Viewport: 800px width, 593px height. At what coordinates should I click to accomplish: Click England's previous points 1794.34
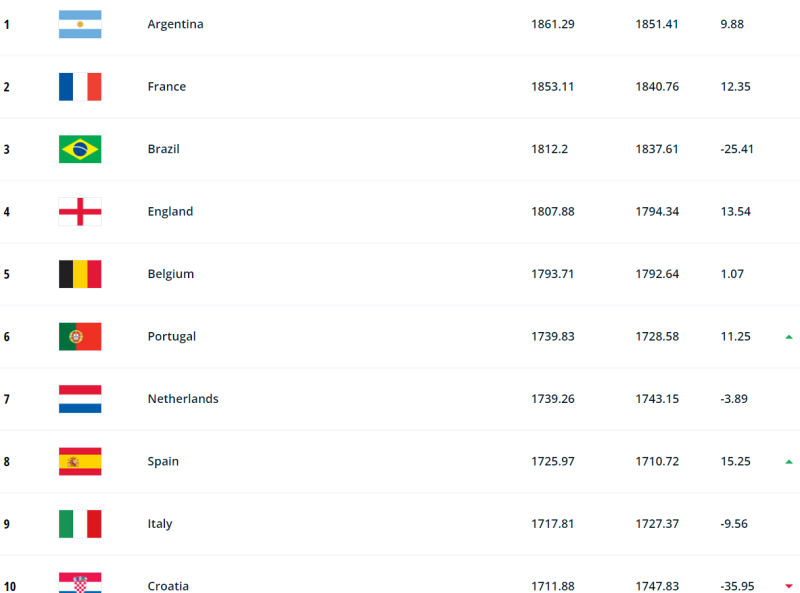point(657,212)
